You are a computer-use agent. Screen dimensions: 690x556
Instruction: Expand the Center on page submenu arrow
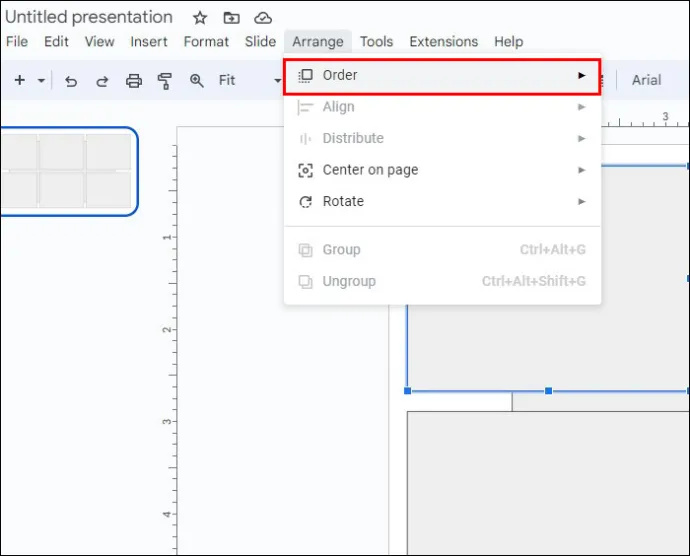tap(582, 170)
